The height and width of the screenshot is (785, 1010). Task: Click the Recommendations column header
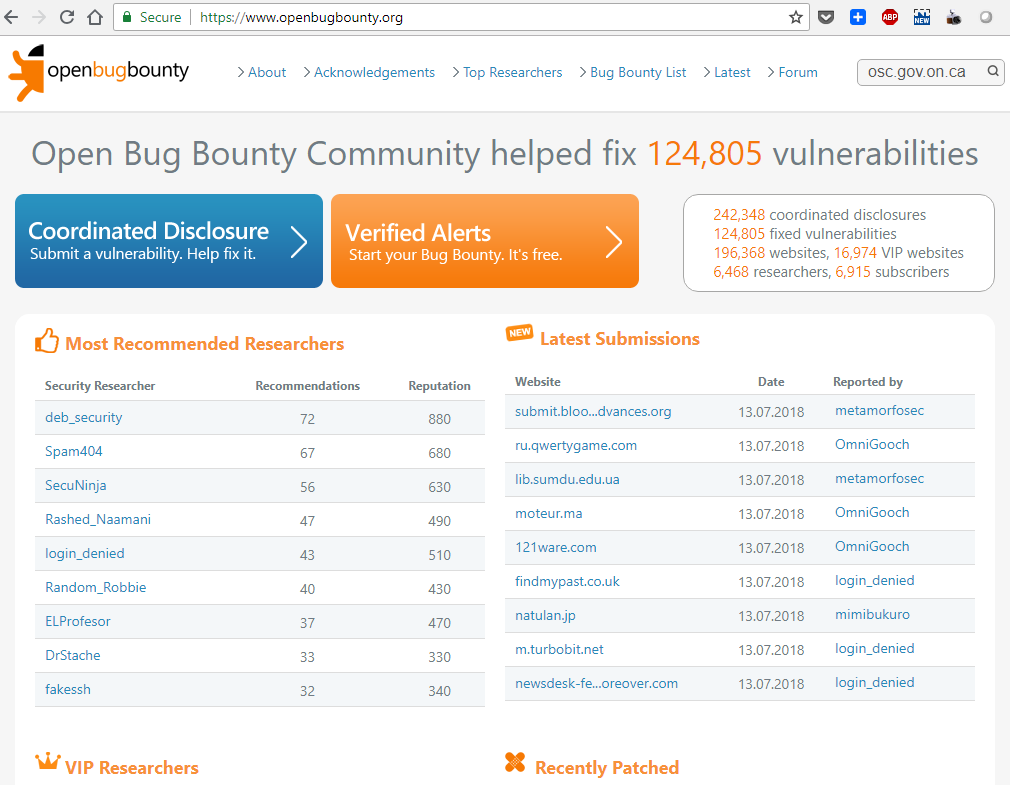click(307, 386)
